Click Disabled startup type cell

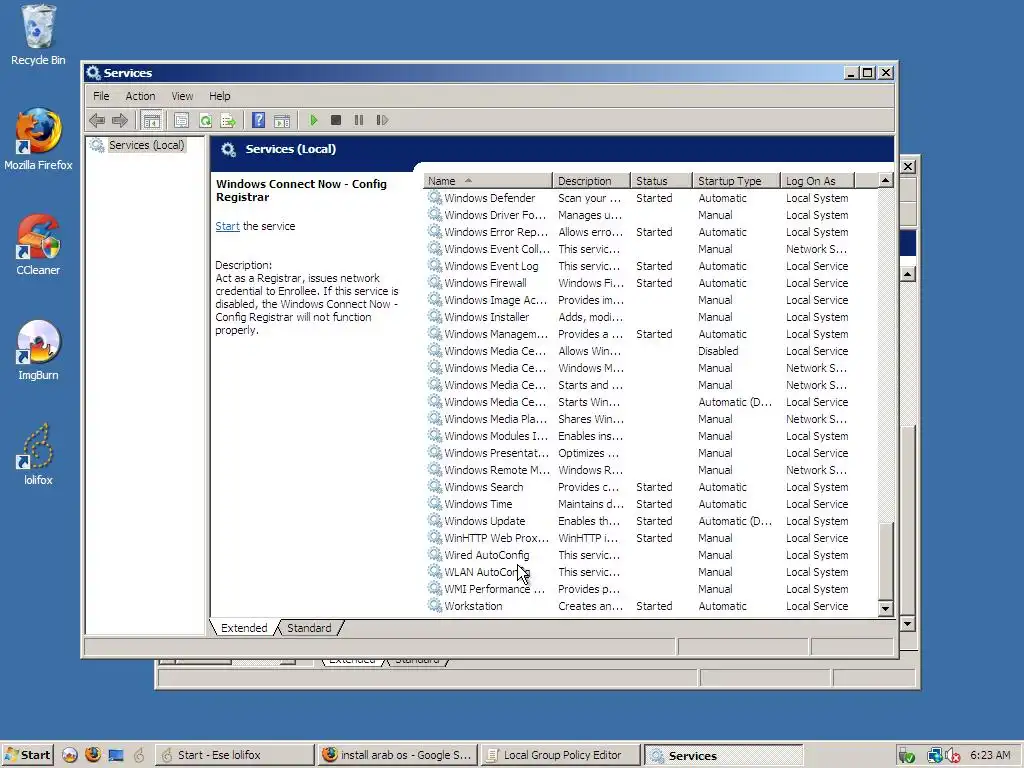point(718,351)
